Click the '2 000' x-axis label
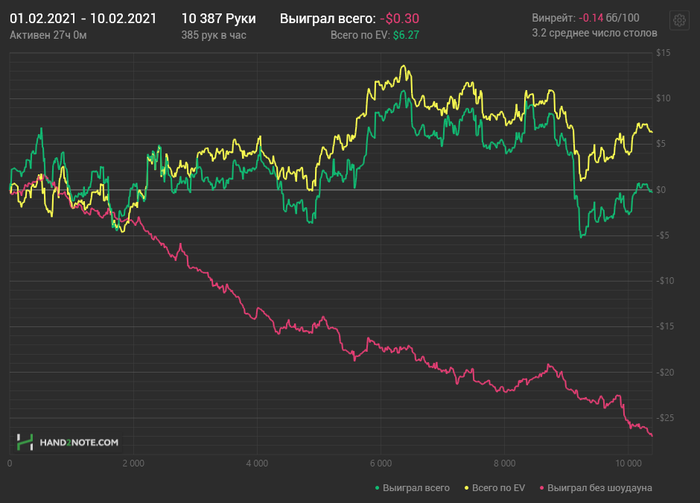700x503 pixels. pos(133,464)
